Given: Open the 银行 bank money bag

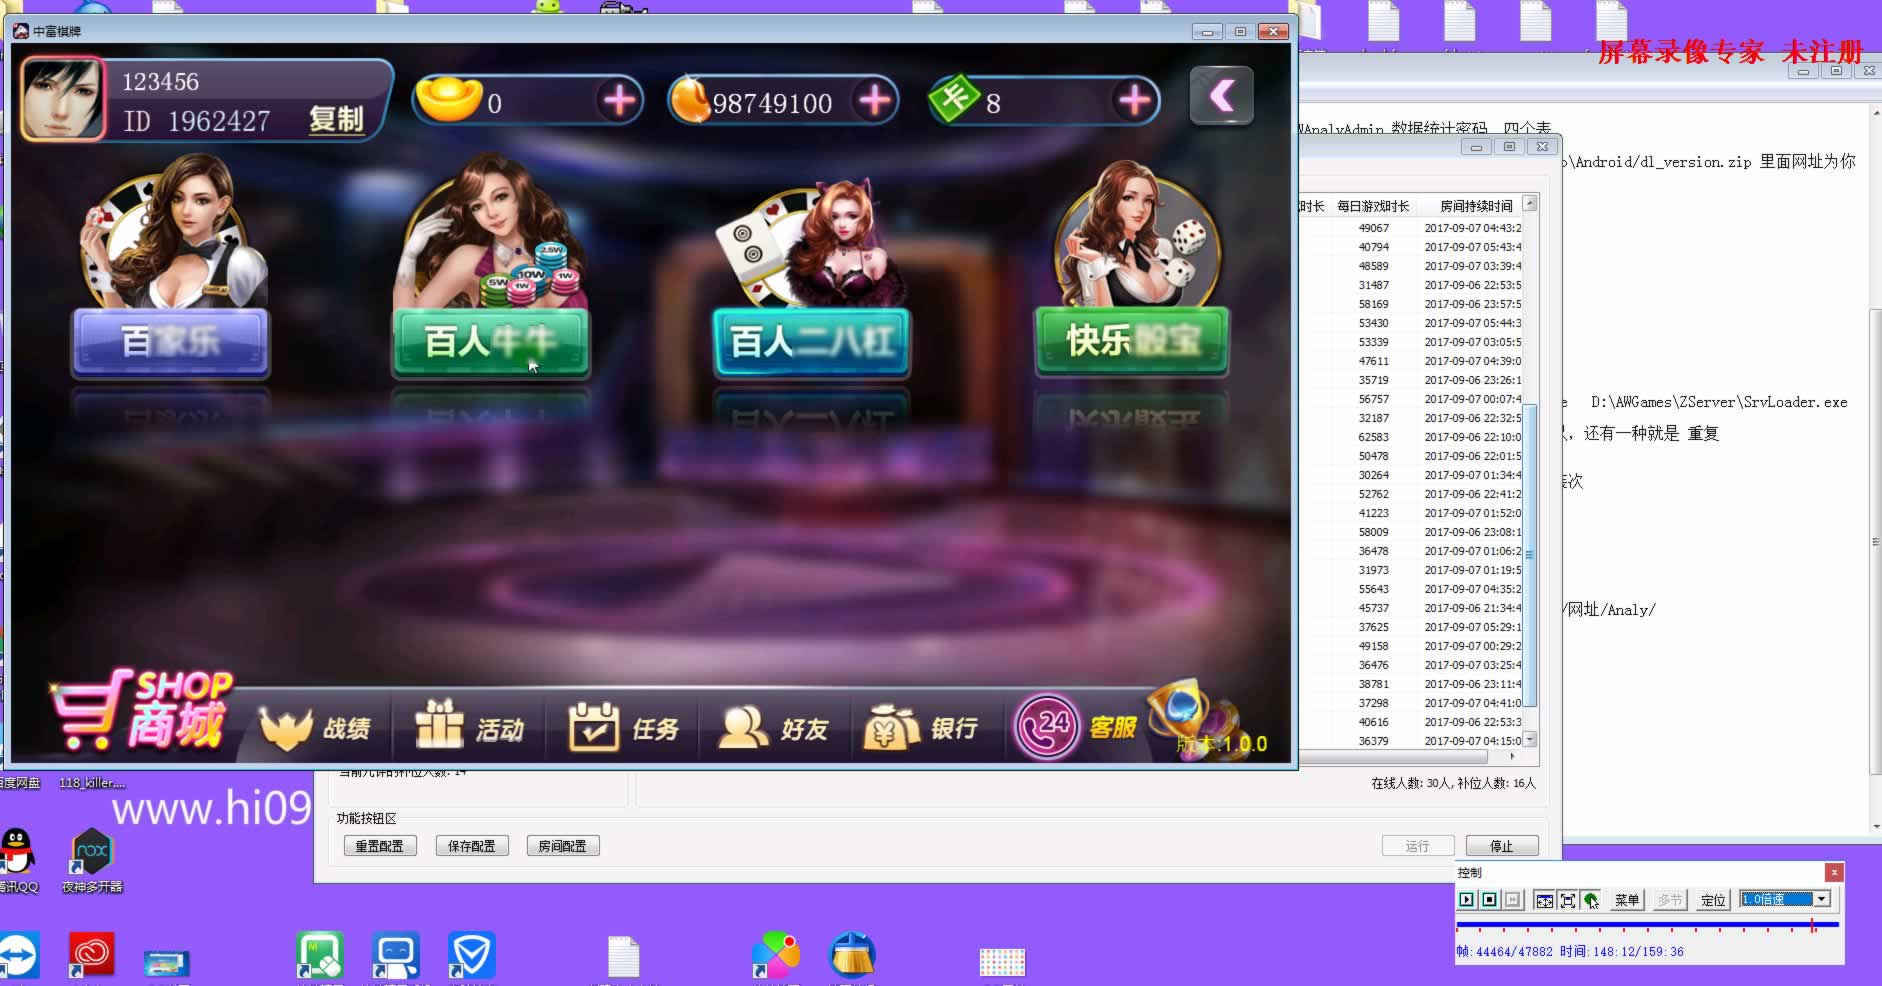Looking at the screenshot, I should (x=921, y=727).
